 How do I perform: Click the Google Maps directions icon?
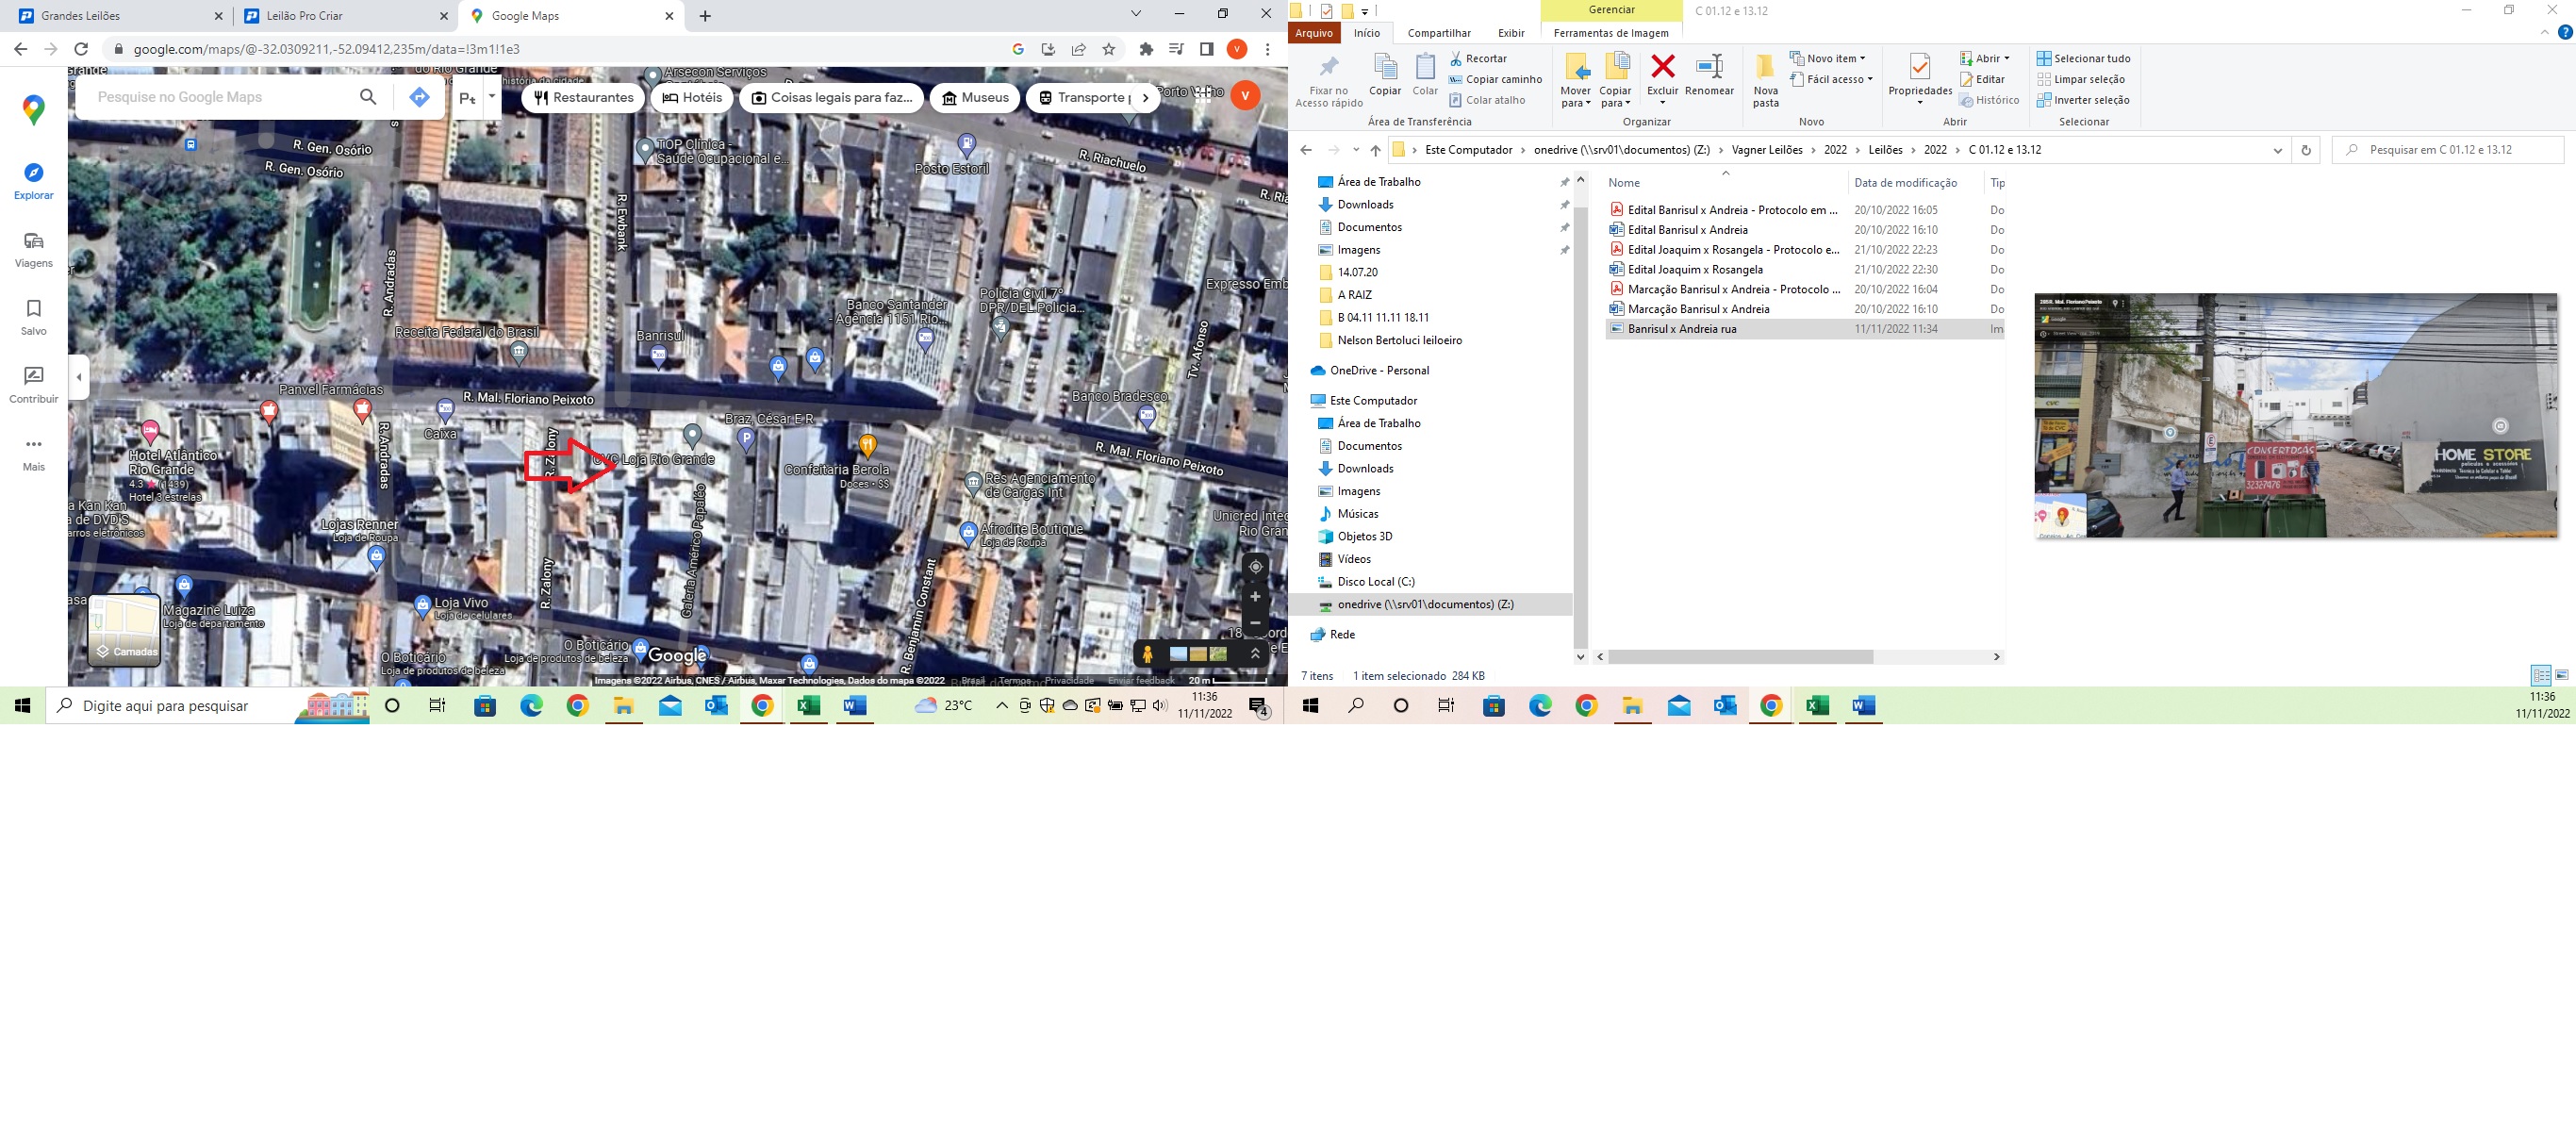point(419,97)
